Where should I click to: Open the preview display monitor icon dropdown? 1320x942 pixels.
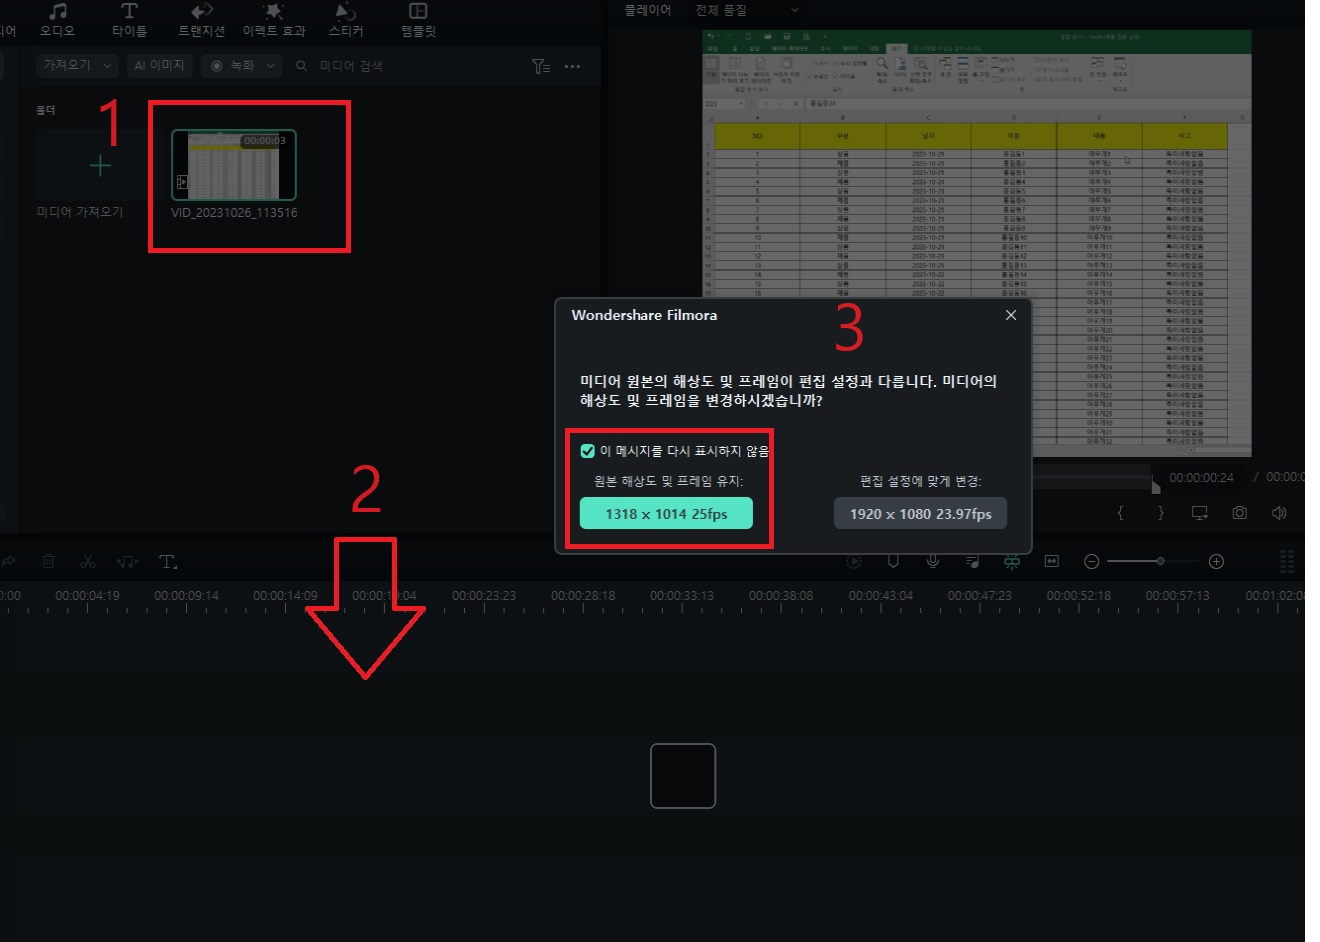1200,513
